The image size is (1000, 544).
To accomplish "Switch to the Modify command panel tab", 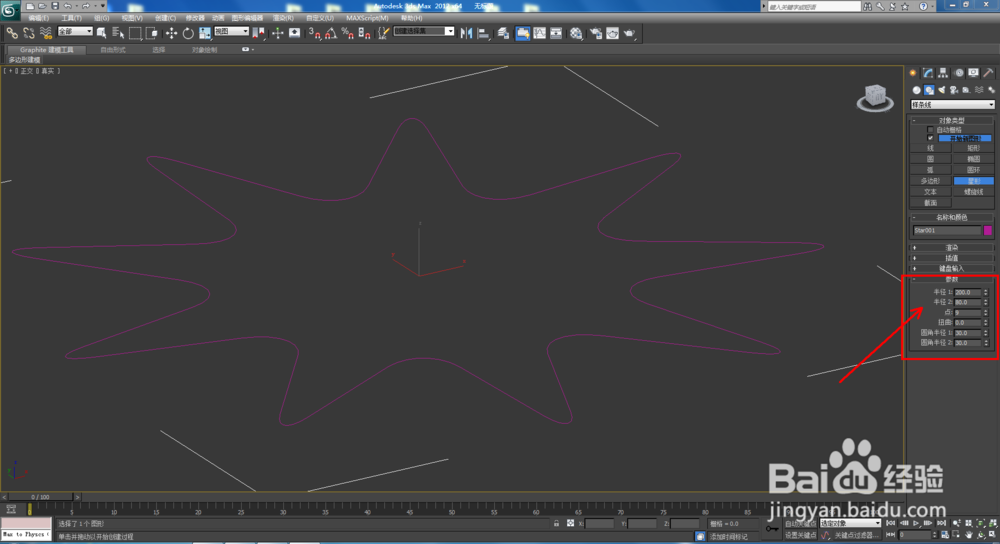I will point(928,73).
